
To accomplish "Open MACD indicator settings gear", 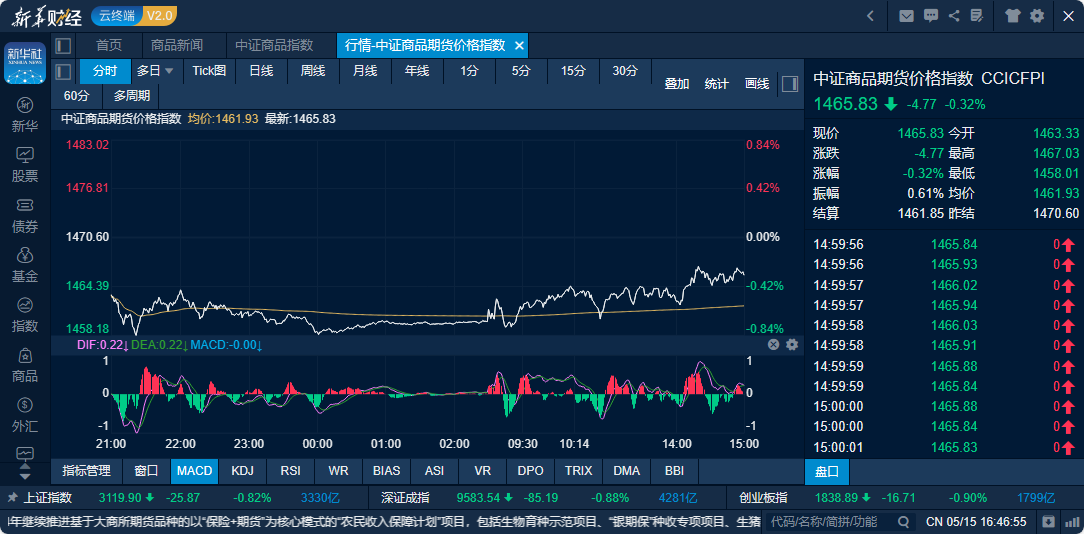I will click(x=792, y=344).
